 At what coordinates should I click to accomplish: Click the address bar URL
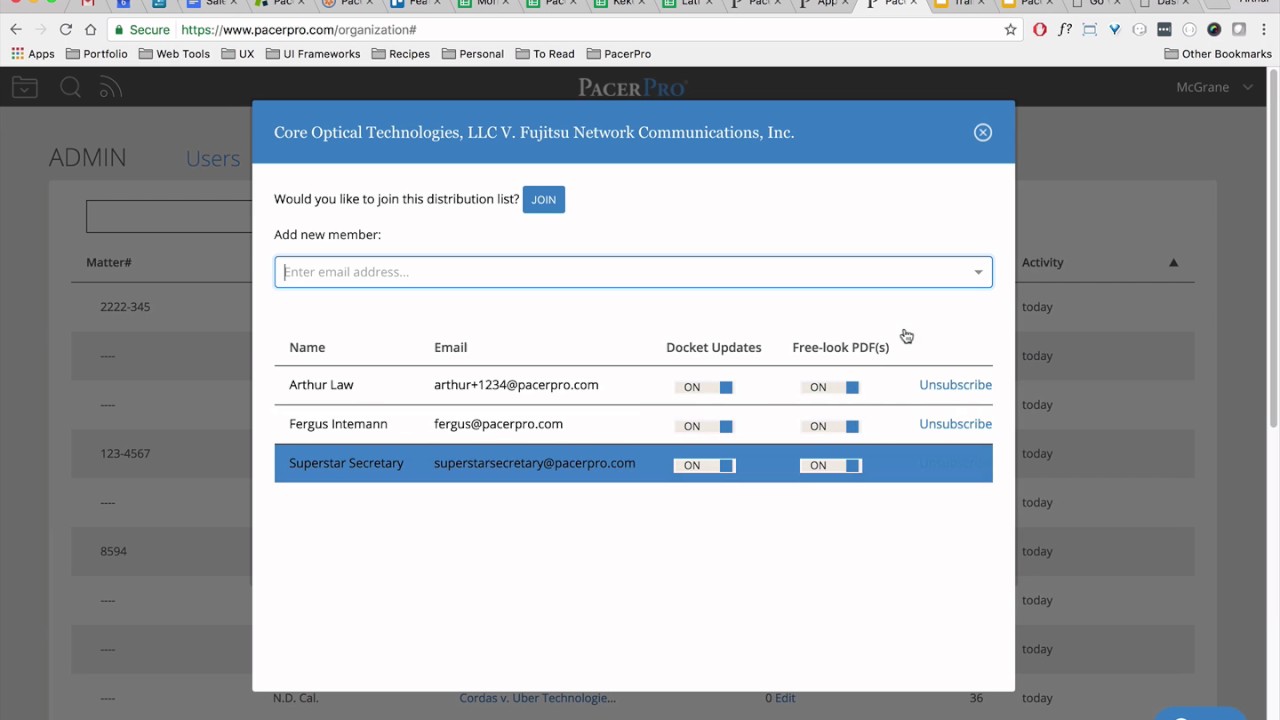pyautogui.click(x=299, y=30)
